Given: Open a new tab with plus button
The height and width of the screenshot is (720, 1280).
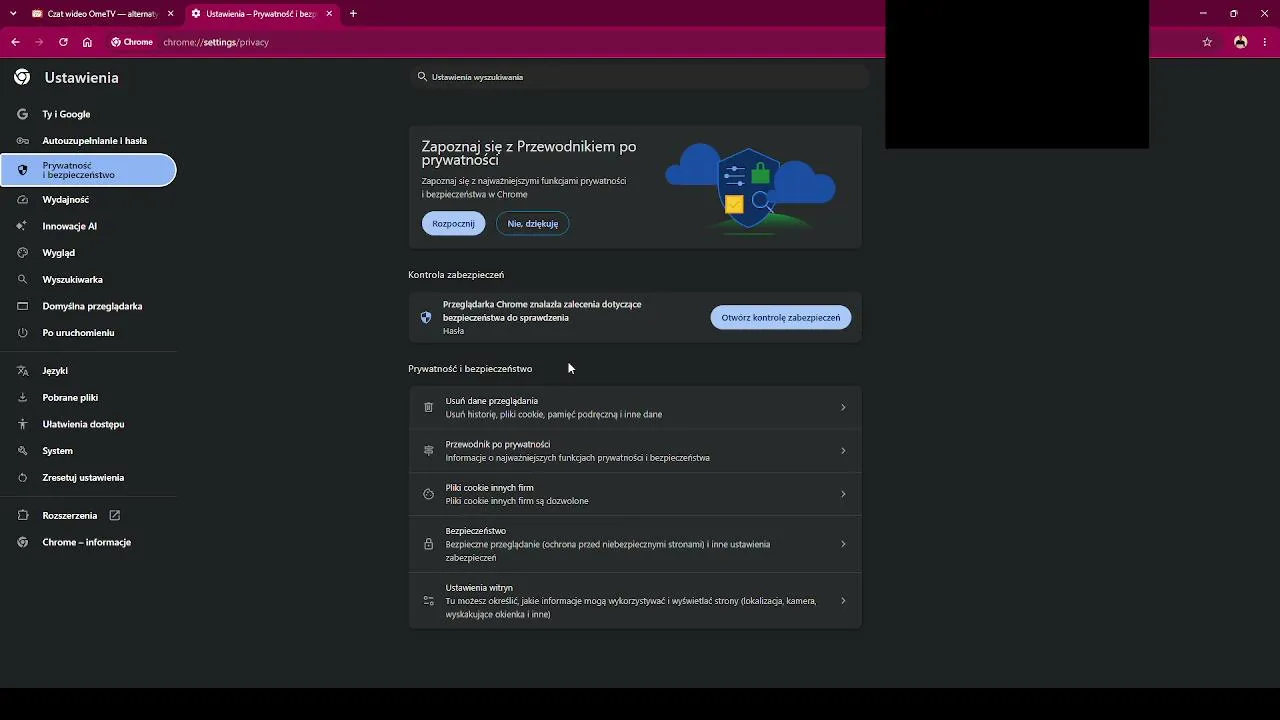Looking at the screenshot, I should (353, 14).
